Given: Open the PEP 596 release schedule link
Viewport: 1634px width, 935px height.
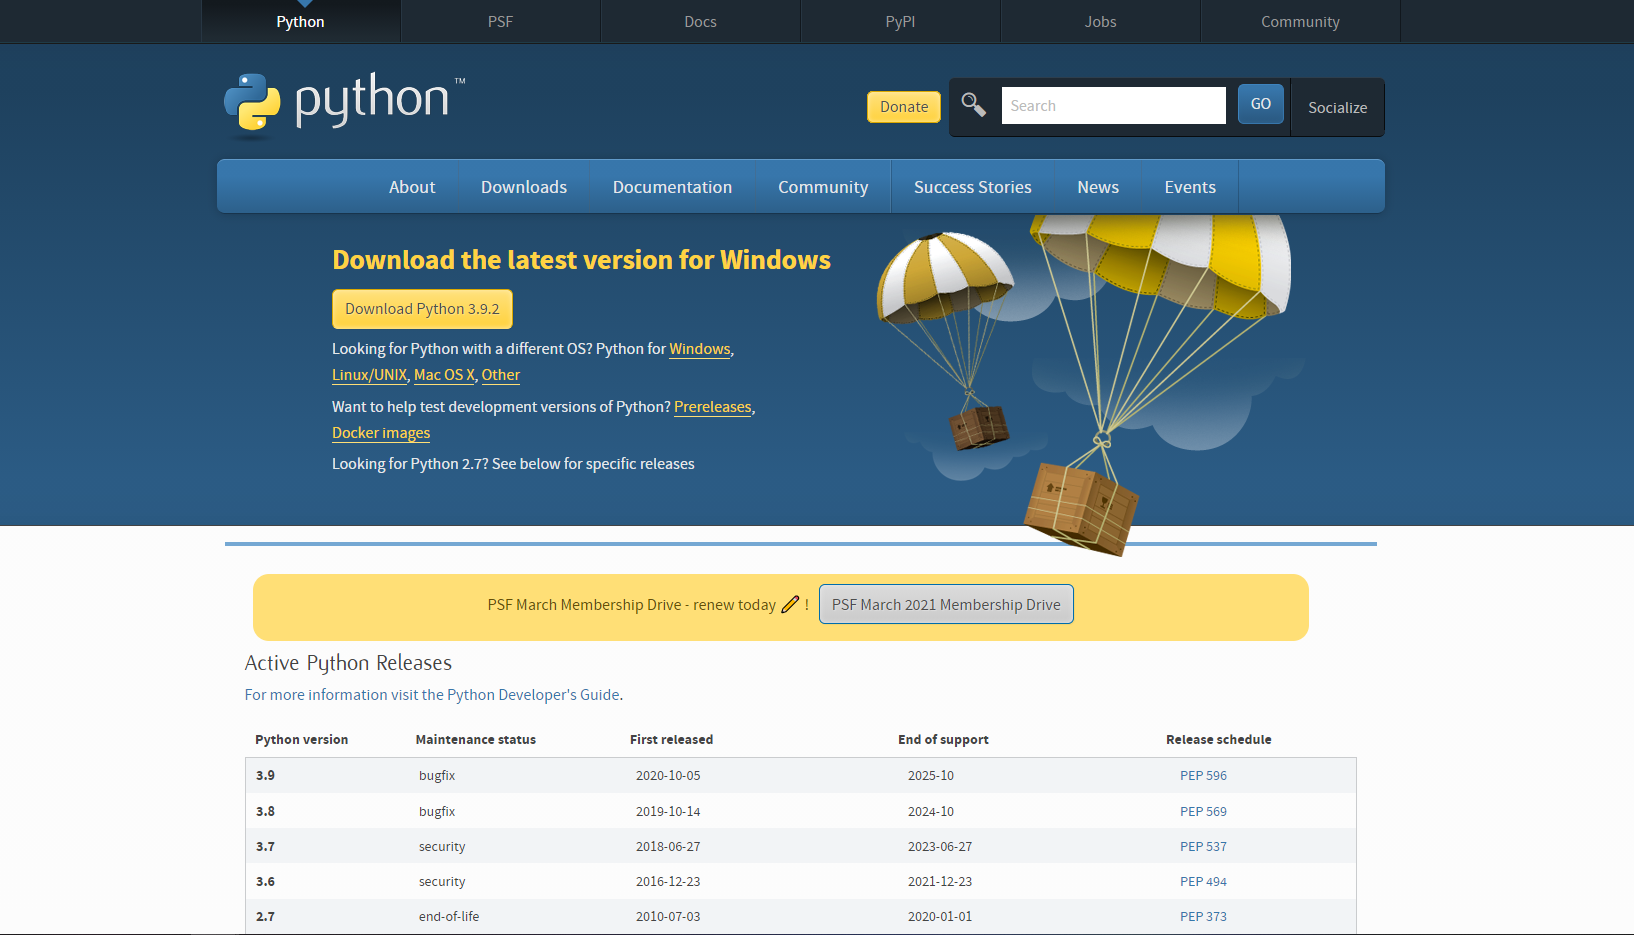Looking at the screenshot, I should [x=1203, y=776].
